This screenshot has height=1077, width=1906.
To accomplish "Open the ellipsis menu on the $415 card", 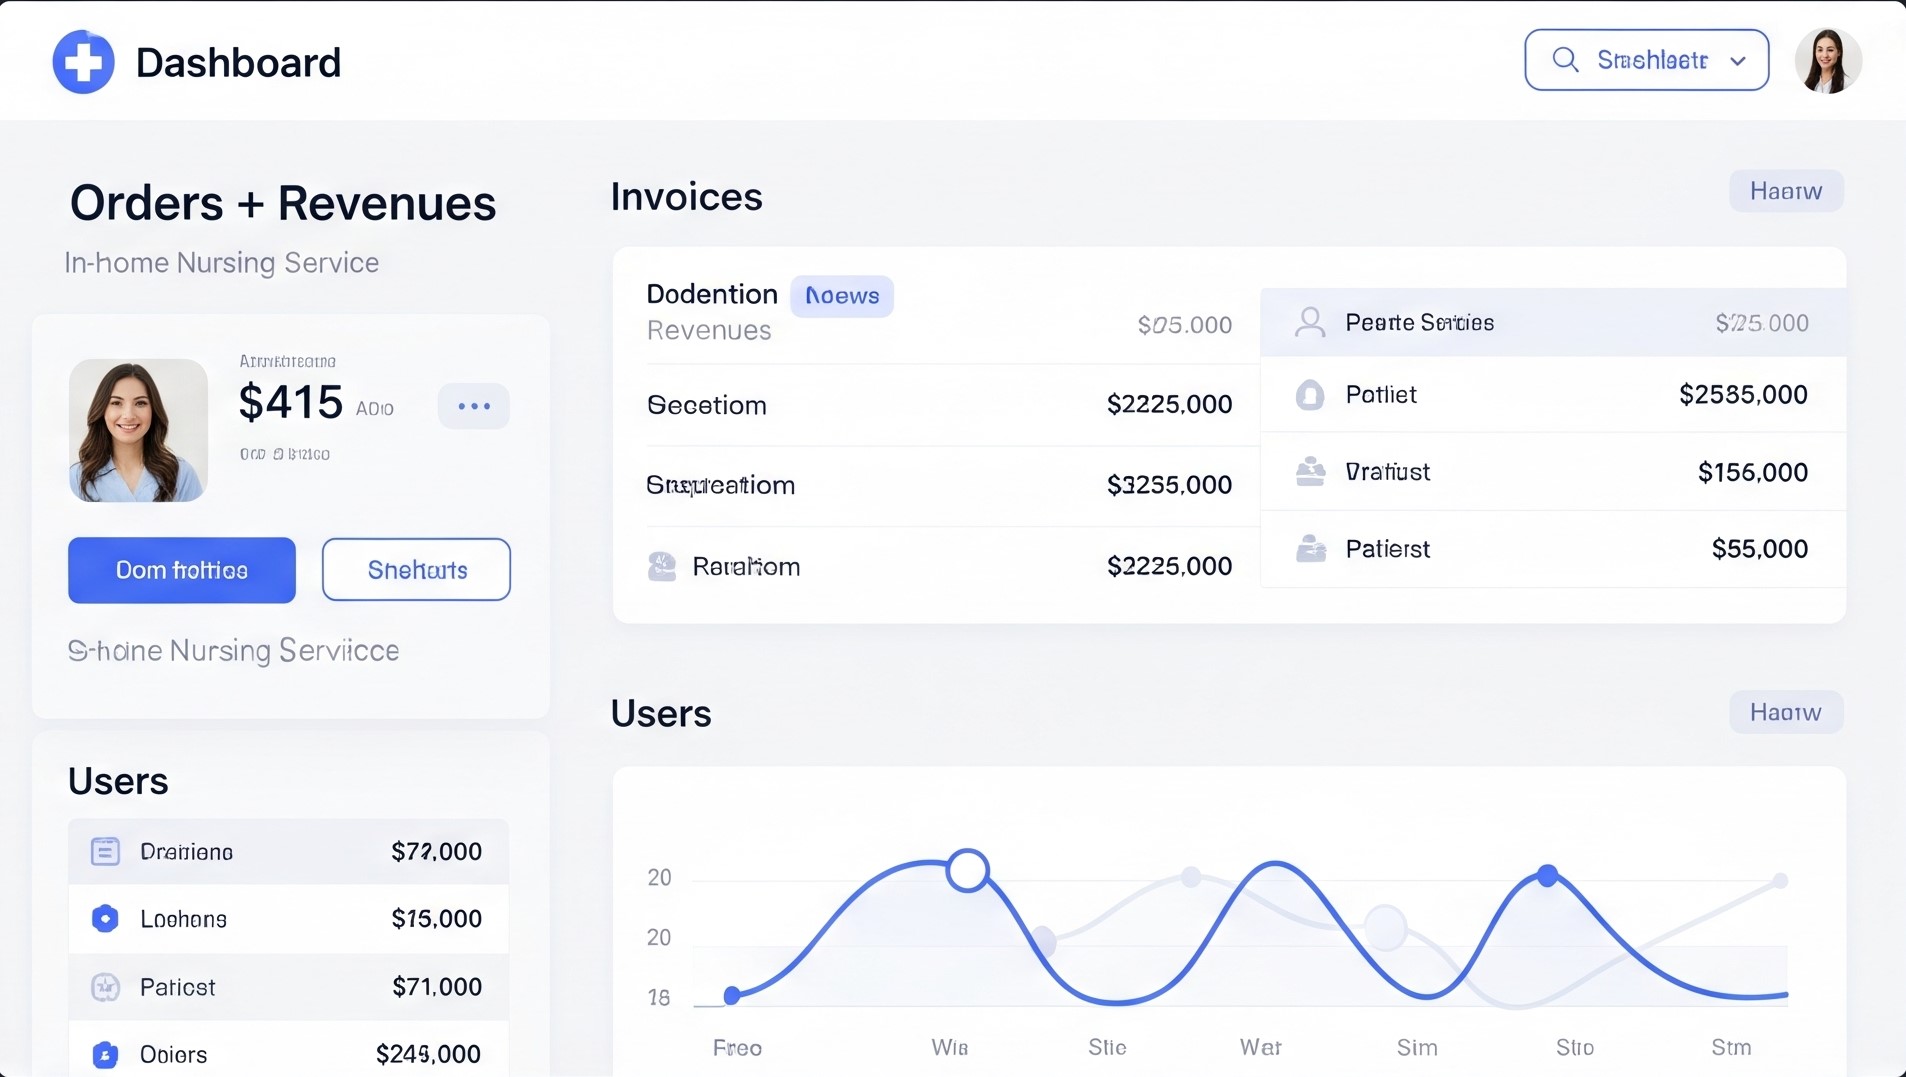I will (x=473, y=406).
